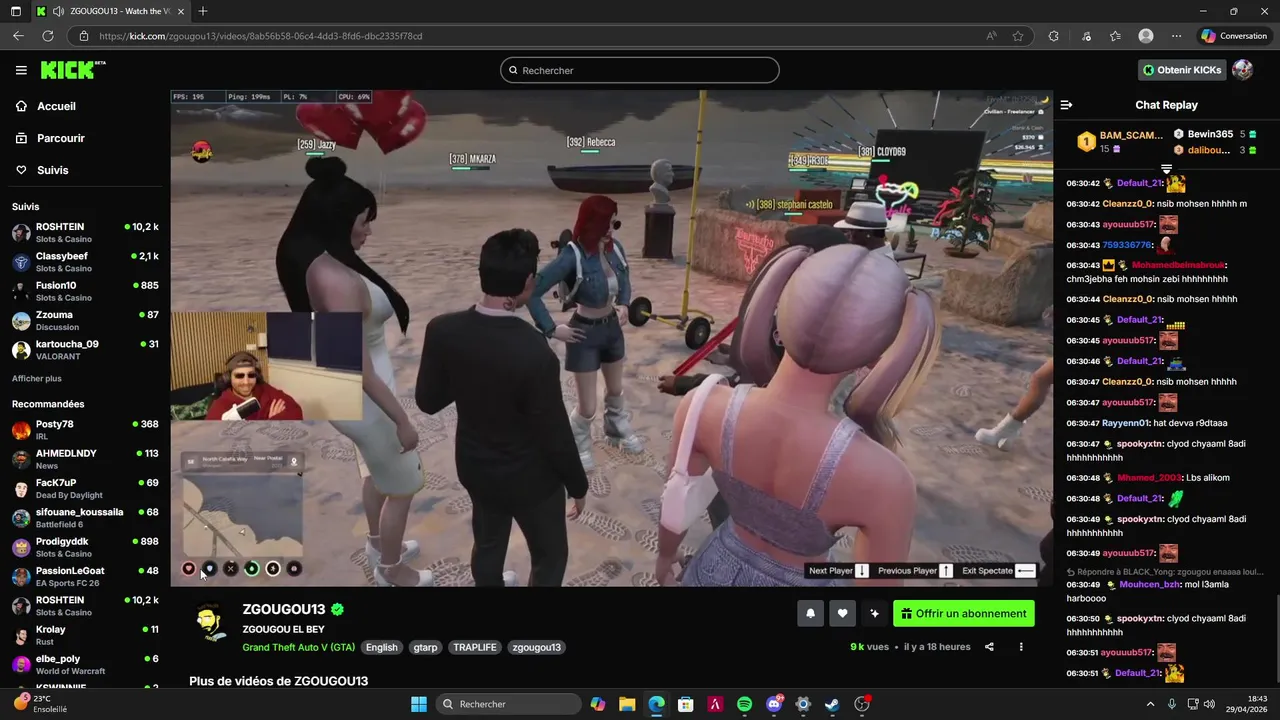Open recommended channel sifouane_koussaila
Viewport: 1280px width, 720px height.
(85, 518)
